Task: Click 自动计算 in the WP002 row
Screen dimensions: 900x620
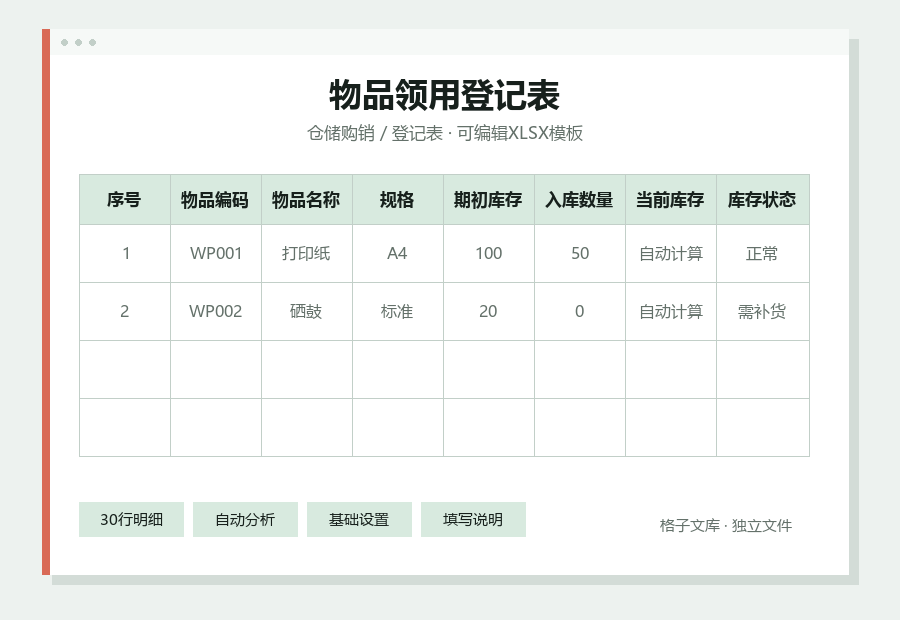Action: click(670, 311)
